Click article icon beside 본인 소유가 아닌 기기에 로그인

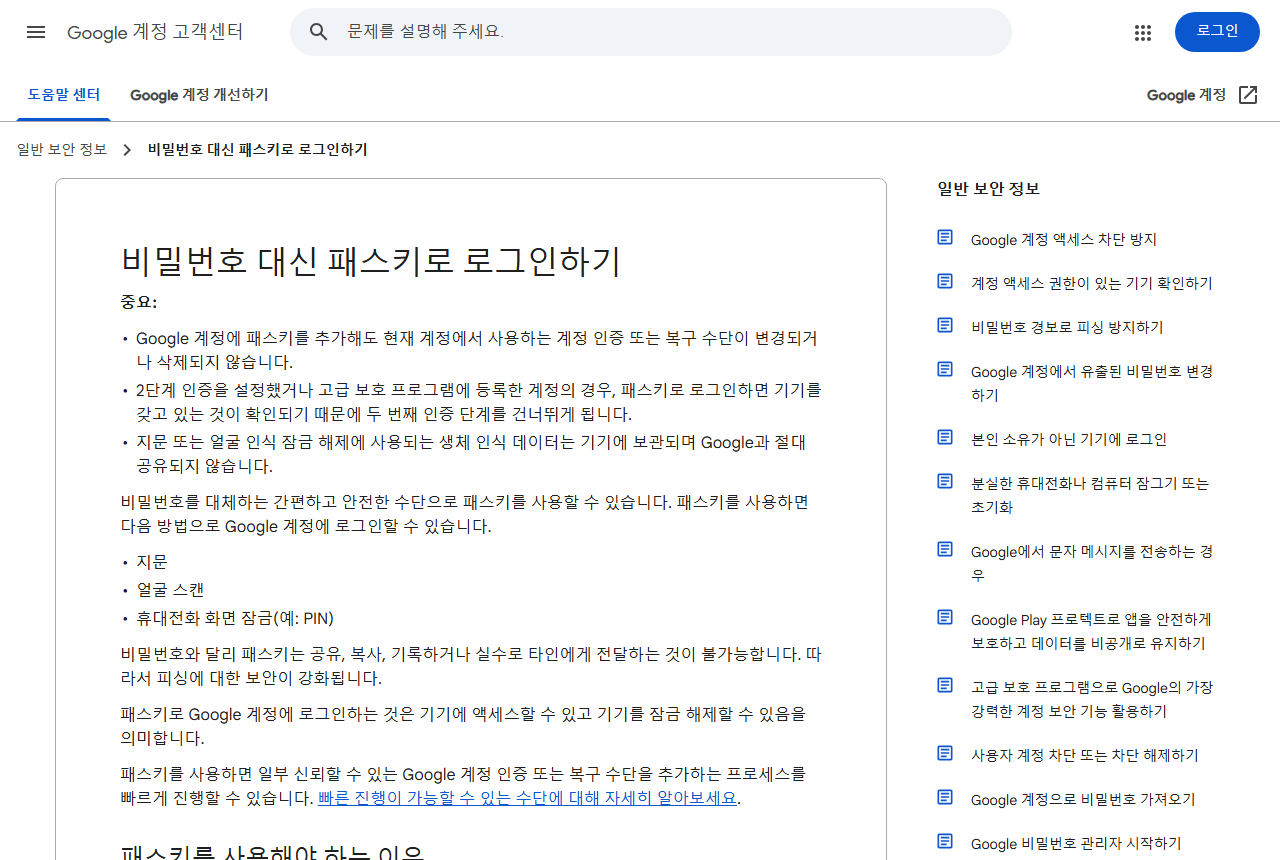945,437
